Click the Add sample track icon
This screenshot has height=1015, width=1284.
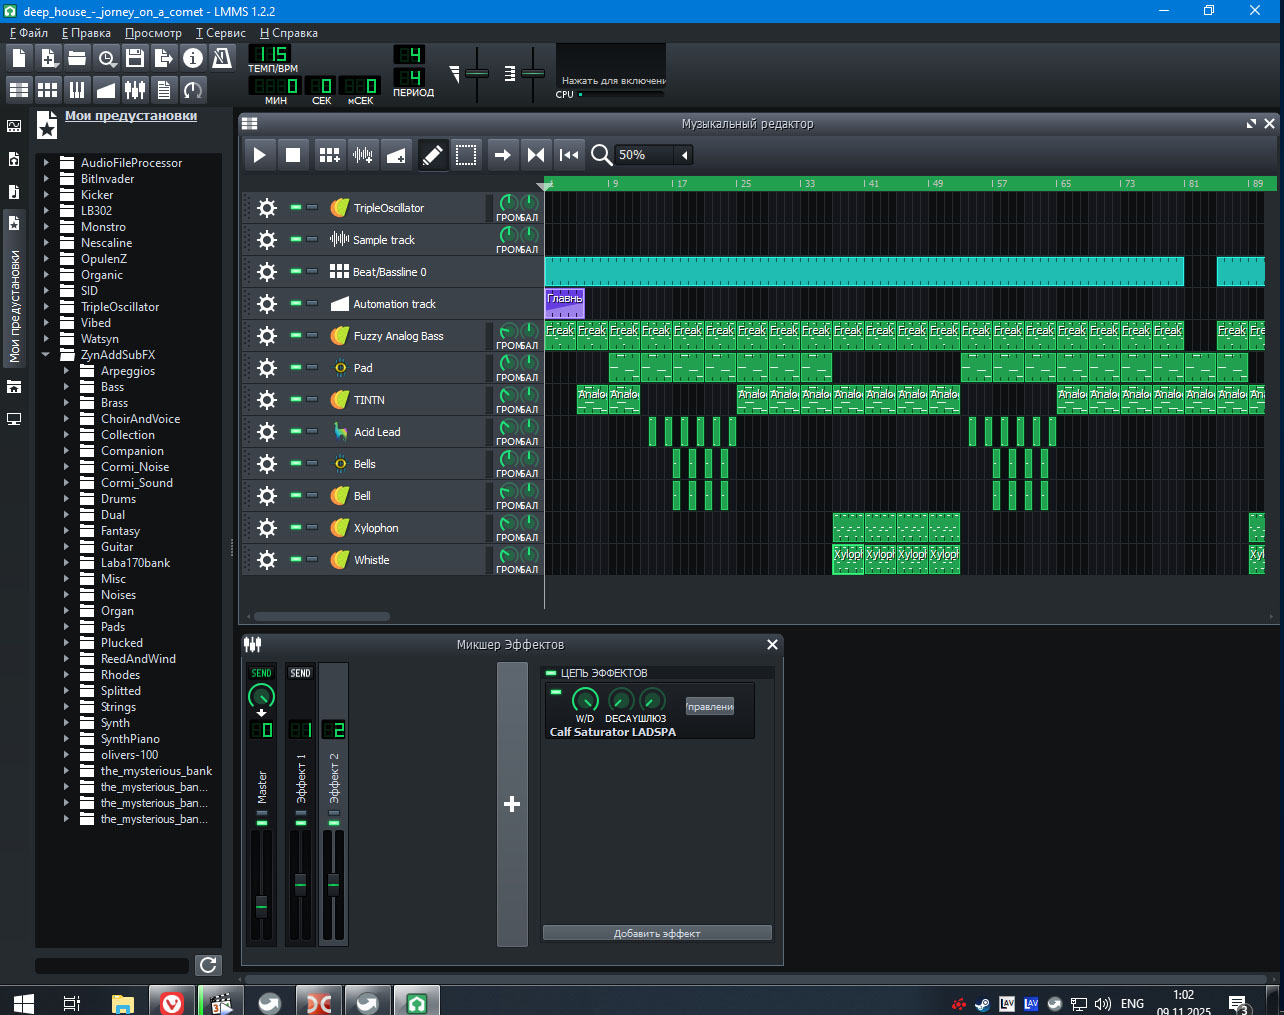click(363, 155)
